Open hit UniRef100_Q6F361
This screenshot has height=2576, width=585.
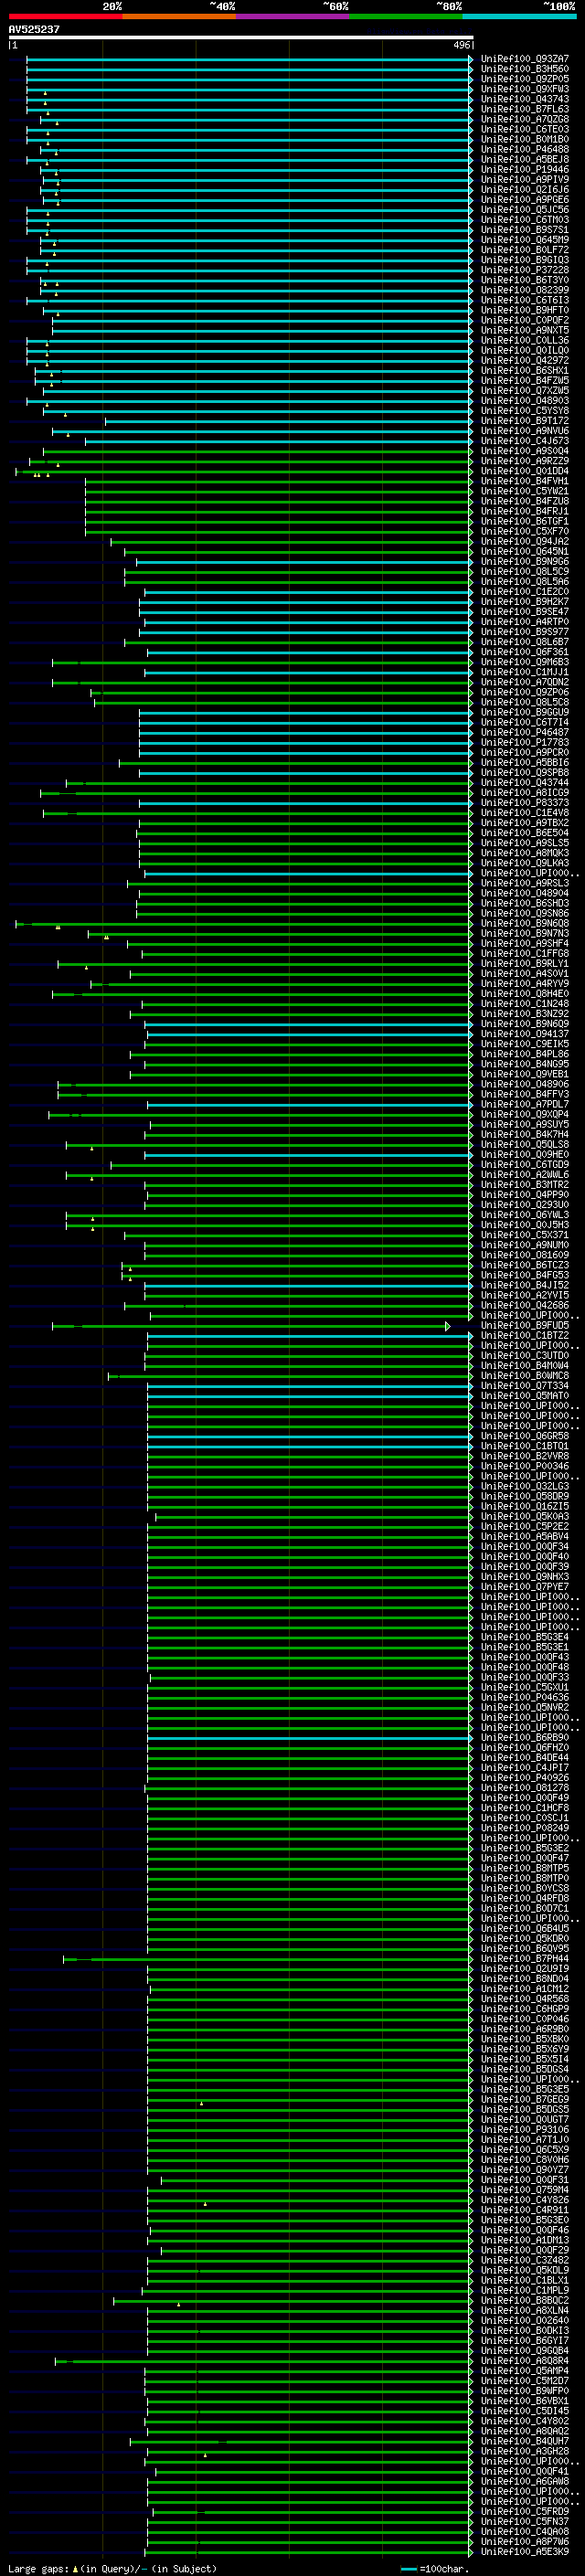click(525, 652)
